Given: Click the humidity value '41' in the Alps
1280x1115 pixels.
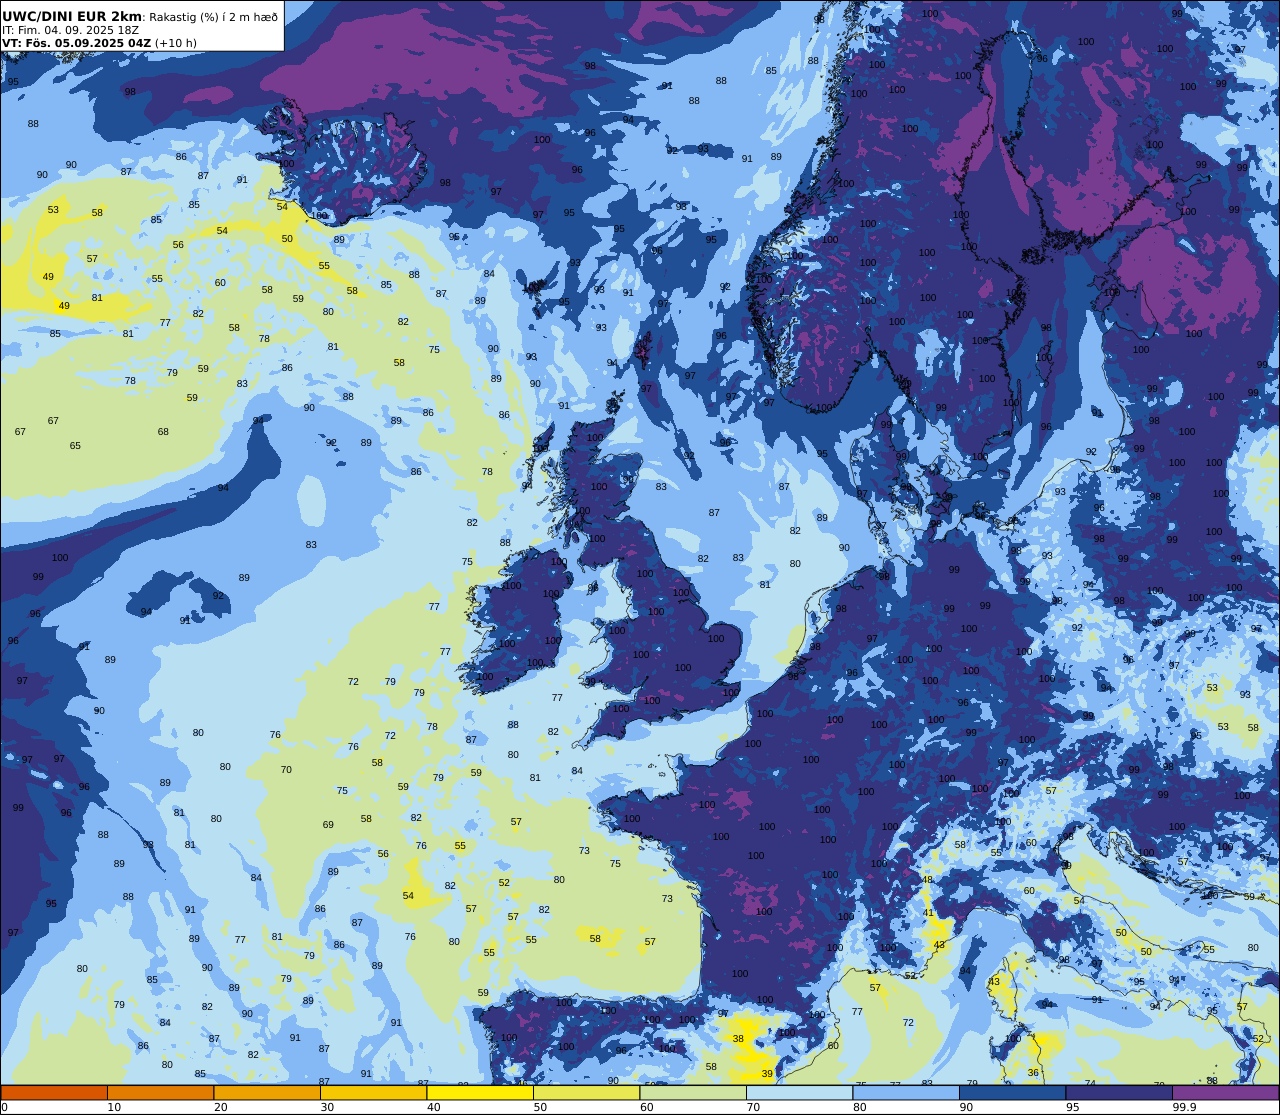Looking at the screenshot, I should 928,913.
